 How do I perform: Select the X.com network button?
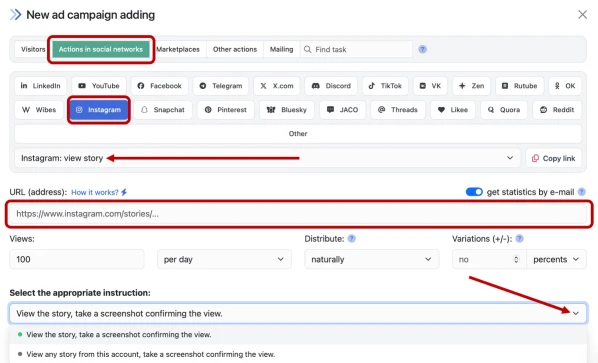(276, 86)
